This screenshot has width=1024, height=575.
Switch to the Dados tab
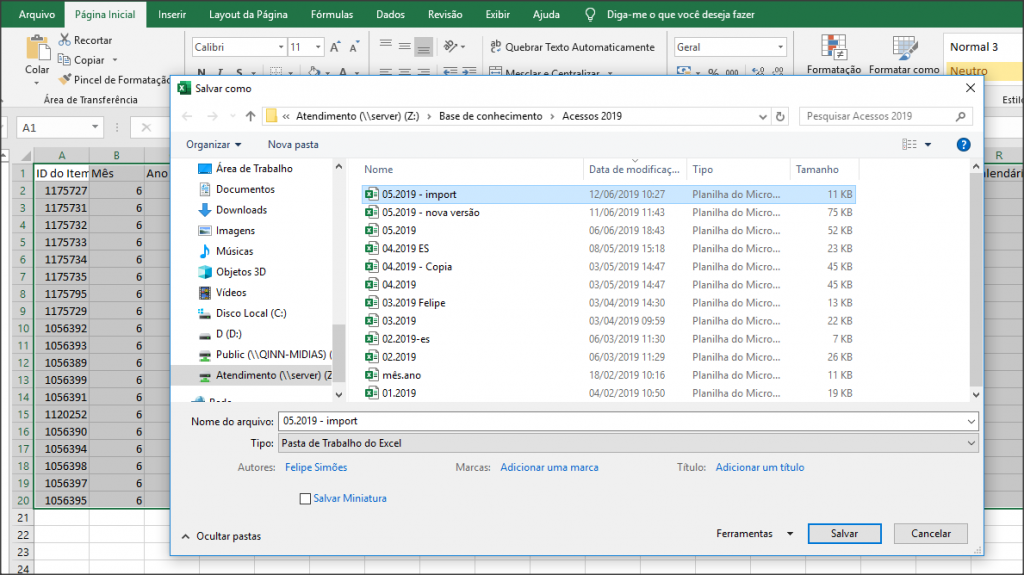click(391, 14)
